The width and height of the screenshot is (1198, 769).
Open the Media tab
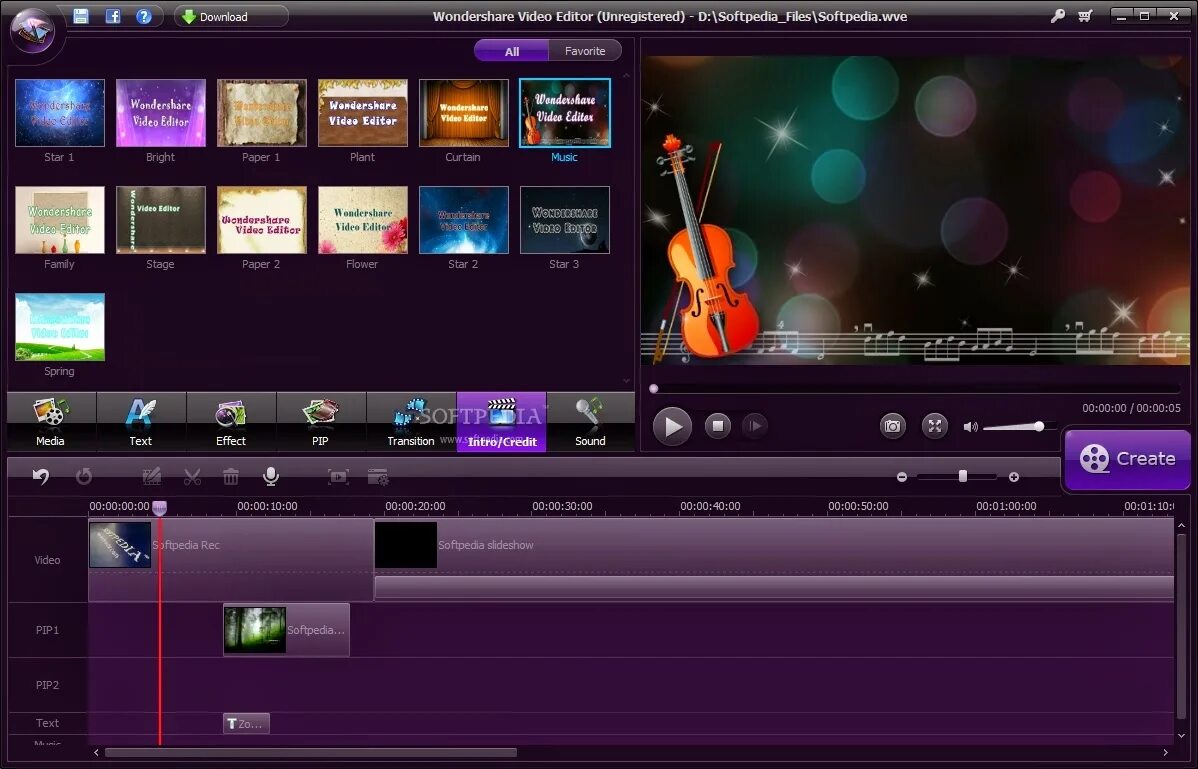(x=51, y=422)
